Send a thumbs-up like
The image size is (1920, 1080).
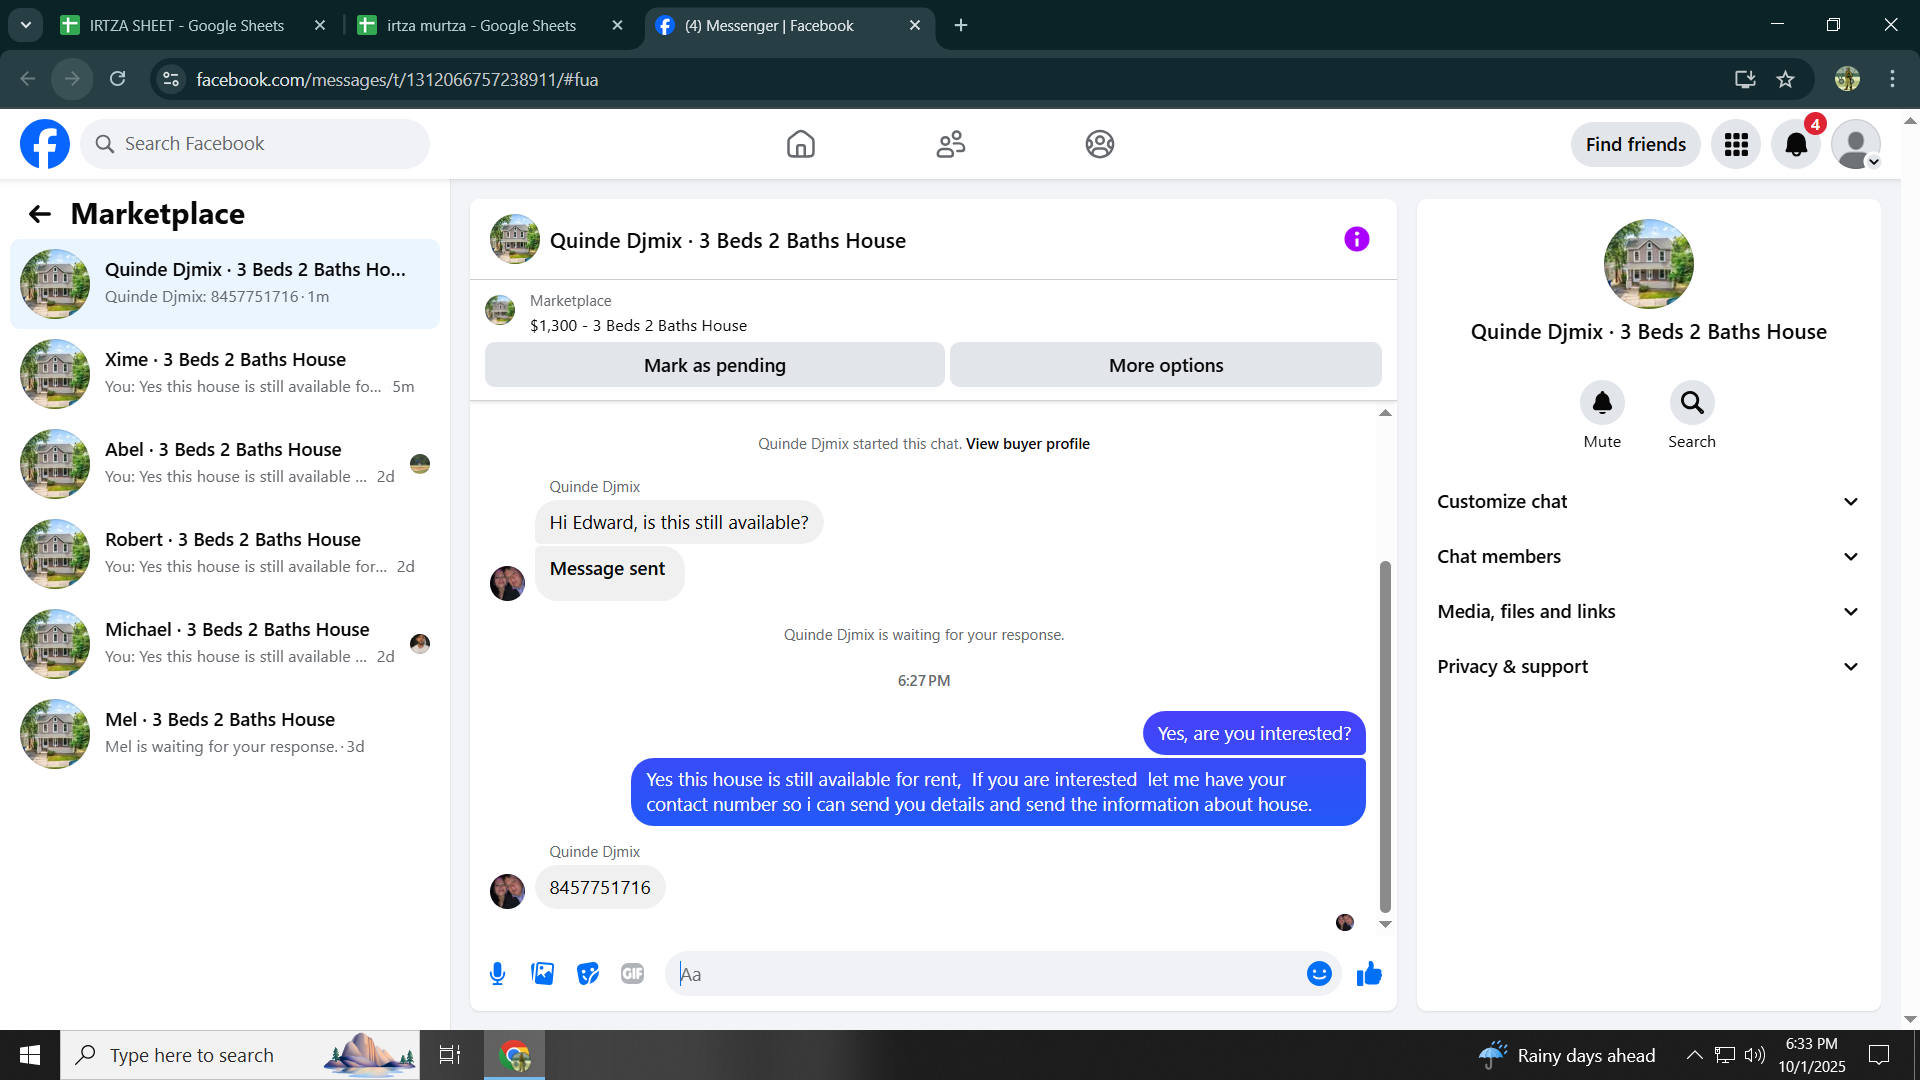1369,974
